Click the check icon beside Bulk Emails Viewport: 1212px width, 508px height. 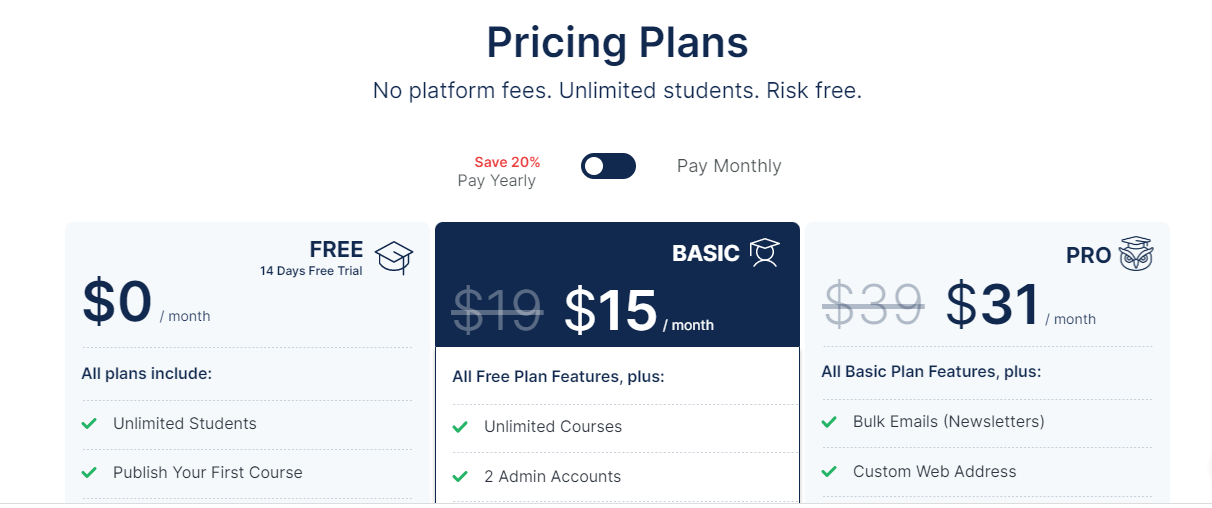(x=829, y=422)
